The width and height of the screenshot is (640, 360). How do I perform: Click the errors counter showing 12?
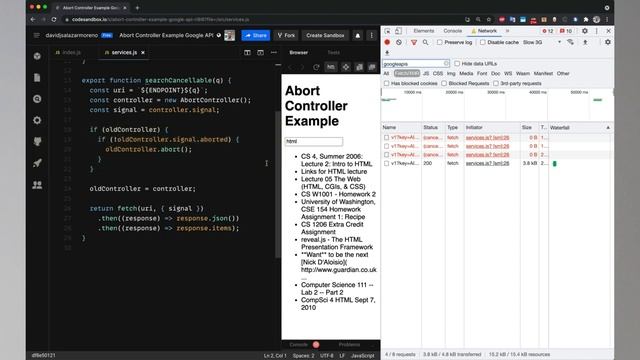(x=547, y=31)
